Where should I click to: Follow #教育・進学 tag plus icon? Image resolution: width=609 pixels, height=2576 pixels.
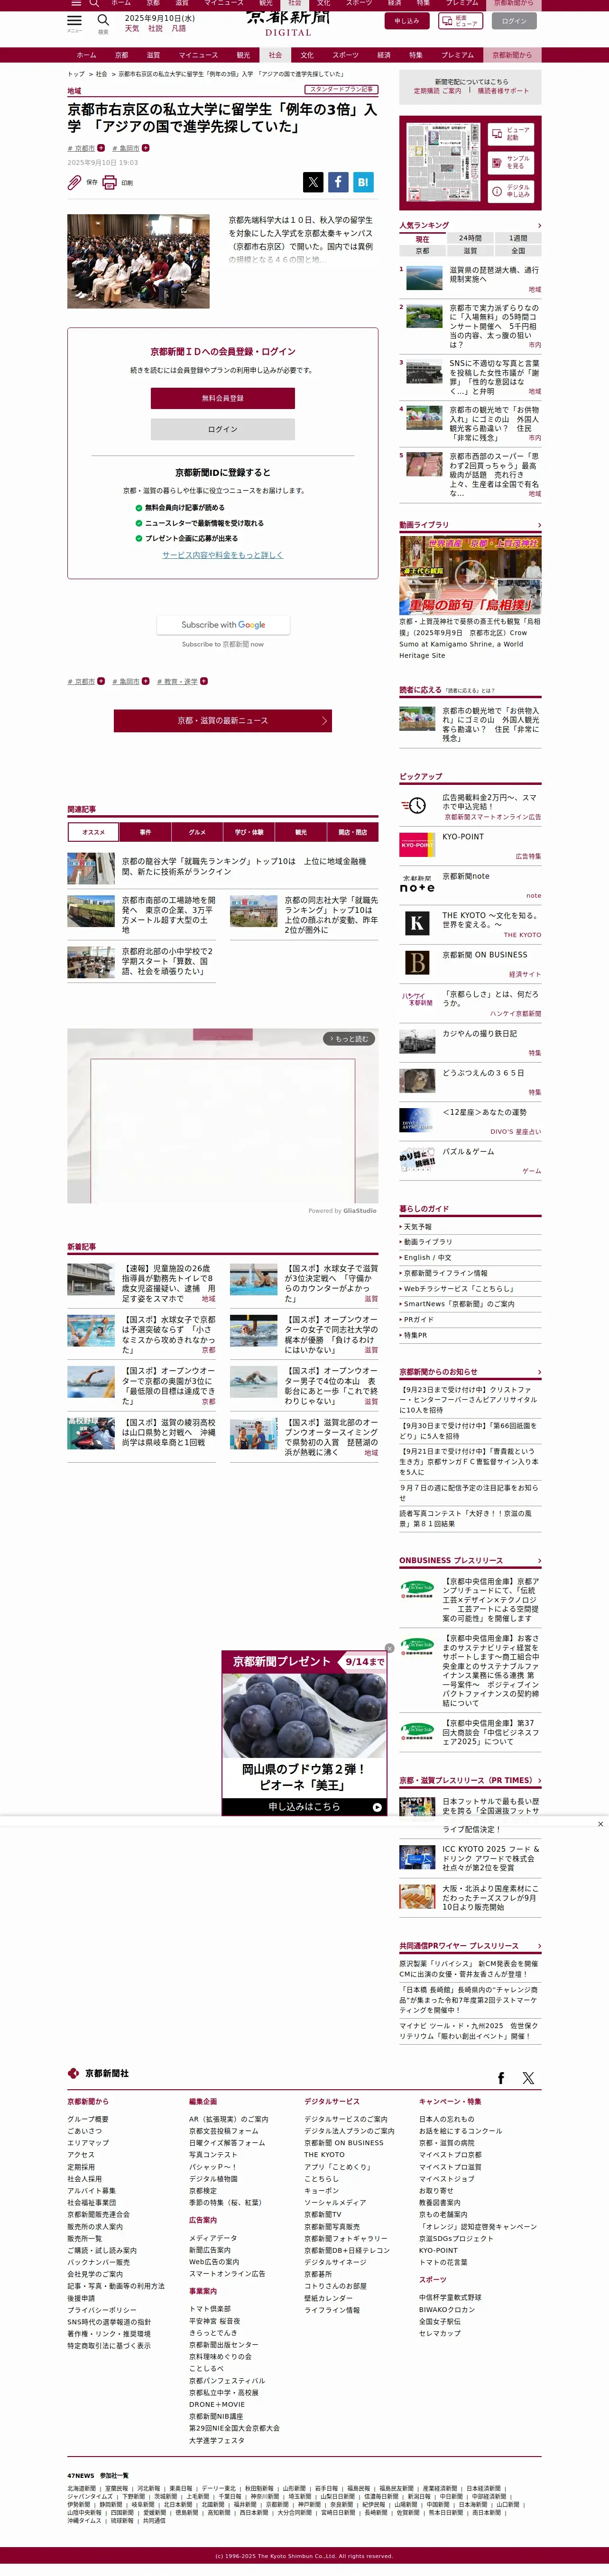coord(204,681)
